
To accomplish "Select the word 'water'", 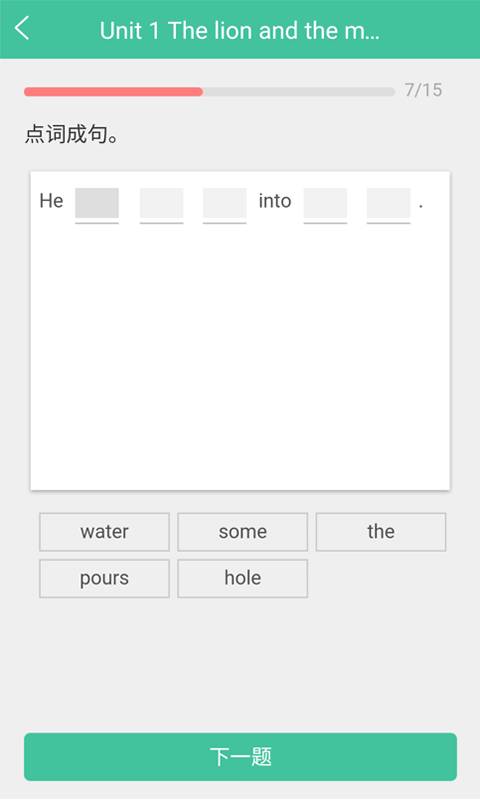I will point(105,532).
